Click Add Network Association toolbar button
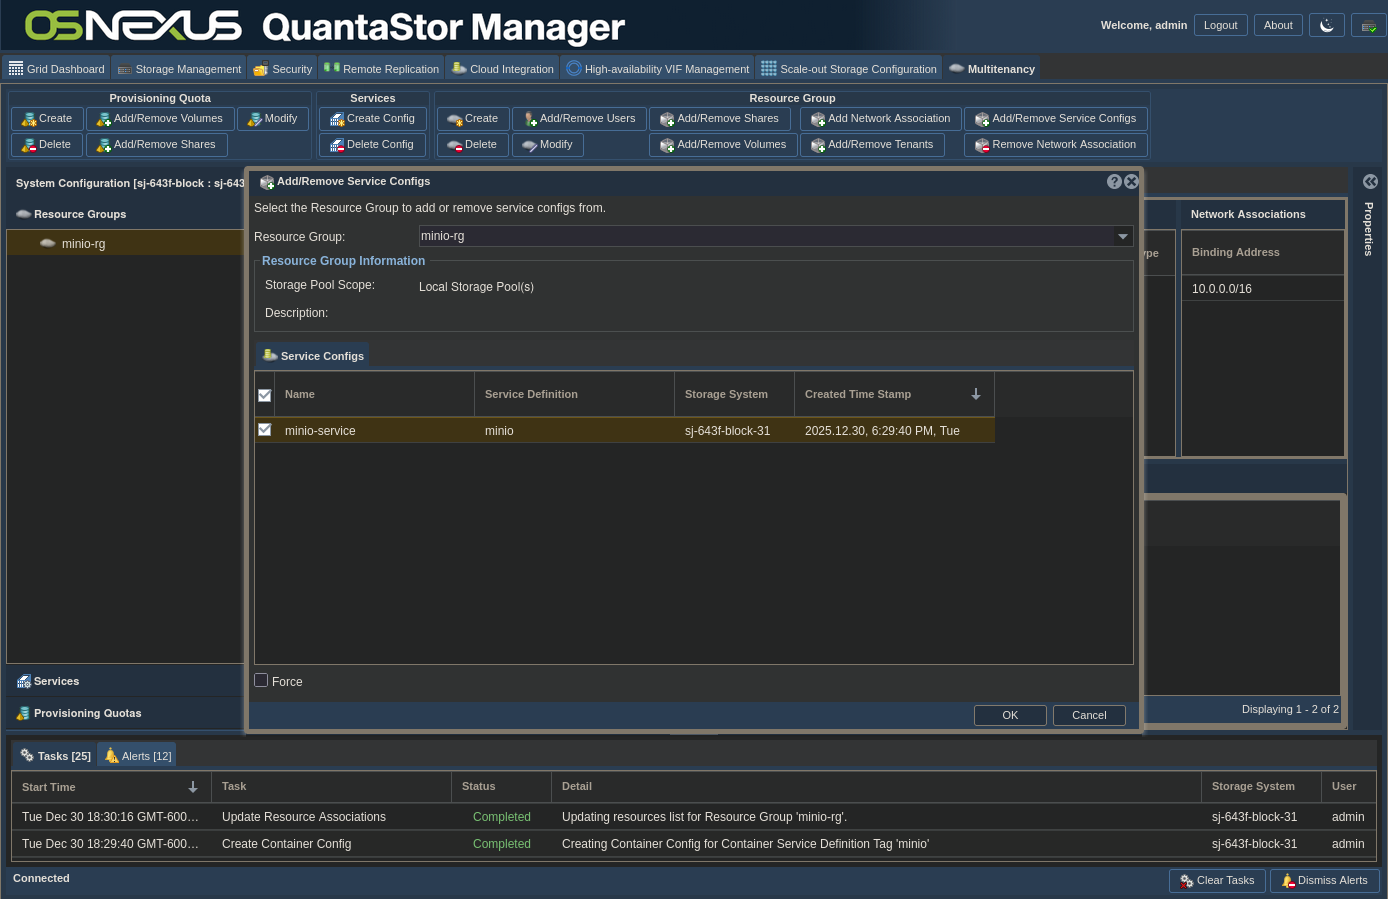1388x899 pixels. click(x=880, y=119)
